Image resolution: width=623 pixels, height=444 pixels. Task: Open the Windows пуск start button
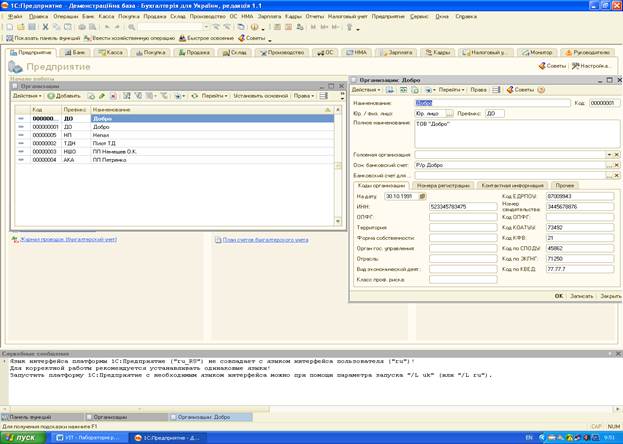coord(22,437)
